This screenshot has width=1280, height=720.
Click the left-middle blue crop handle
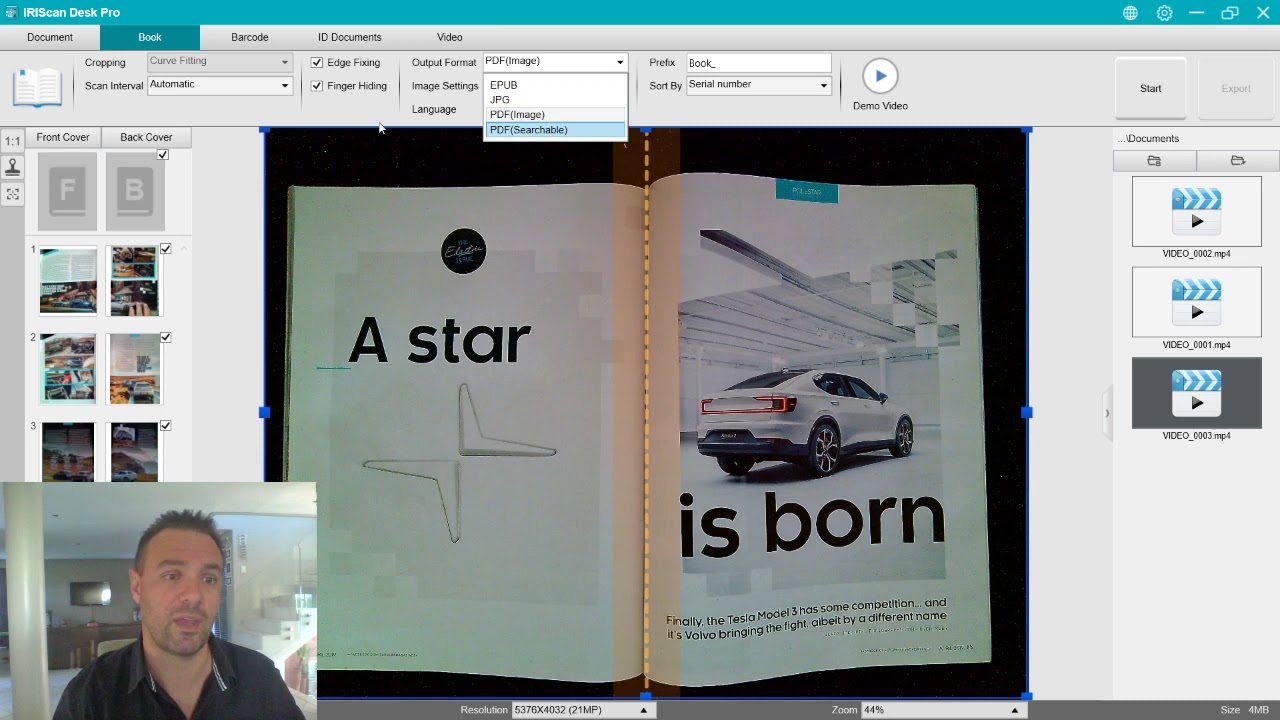coord(265,412)
